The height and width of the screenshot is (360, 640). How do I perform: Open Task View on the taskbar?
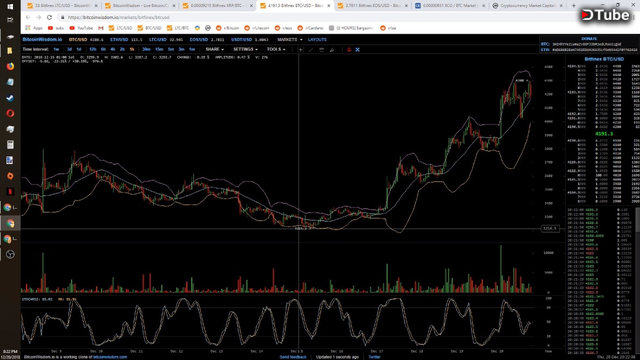10,20
